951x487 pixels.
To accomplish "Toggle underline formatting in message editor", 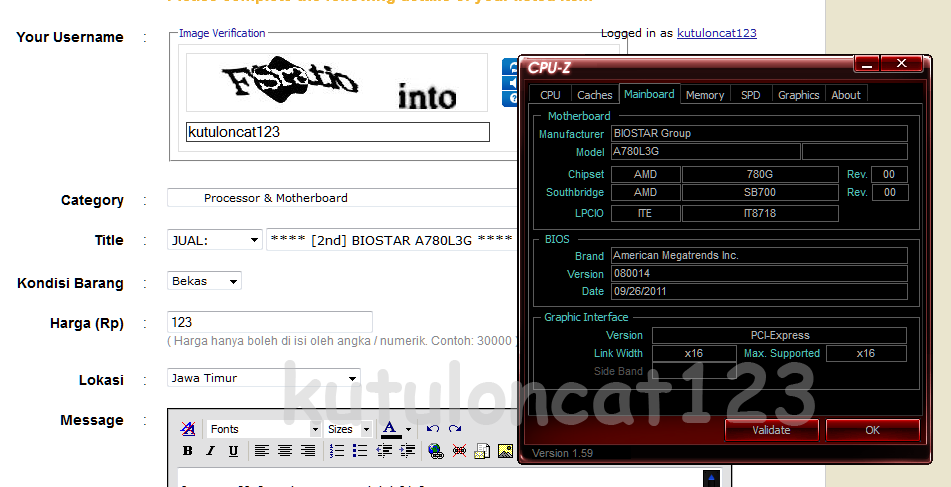I will coord(234,451).
